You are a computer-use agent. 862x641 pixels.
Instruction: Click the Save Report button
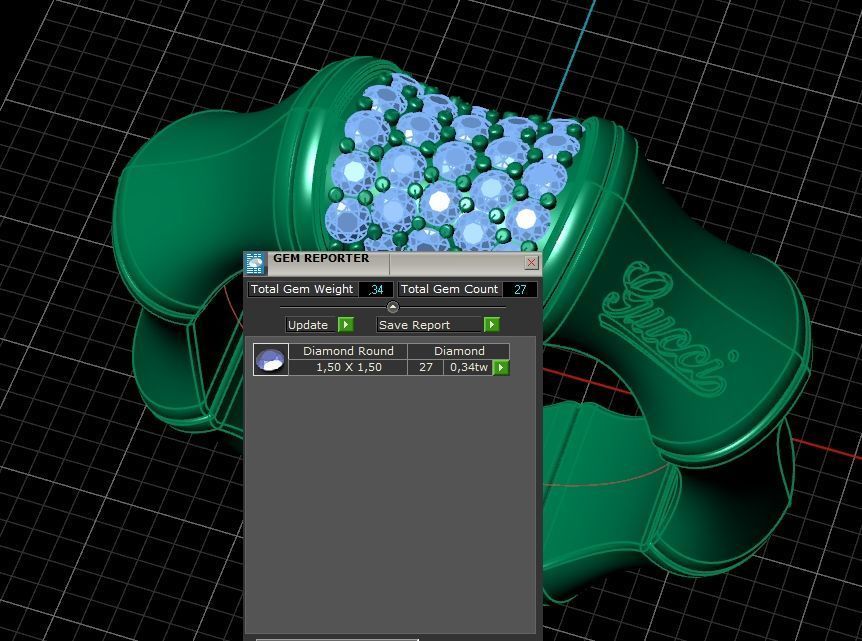point(430,325)
